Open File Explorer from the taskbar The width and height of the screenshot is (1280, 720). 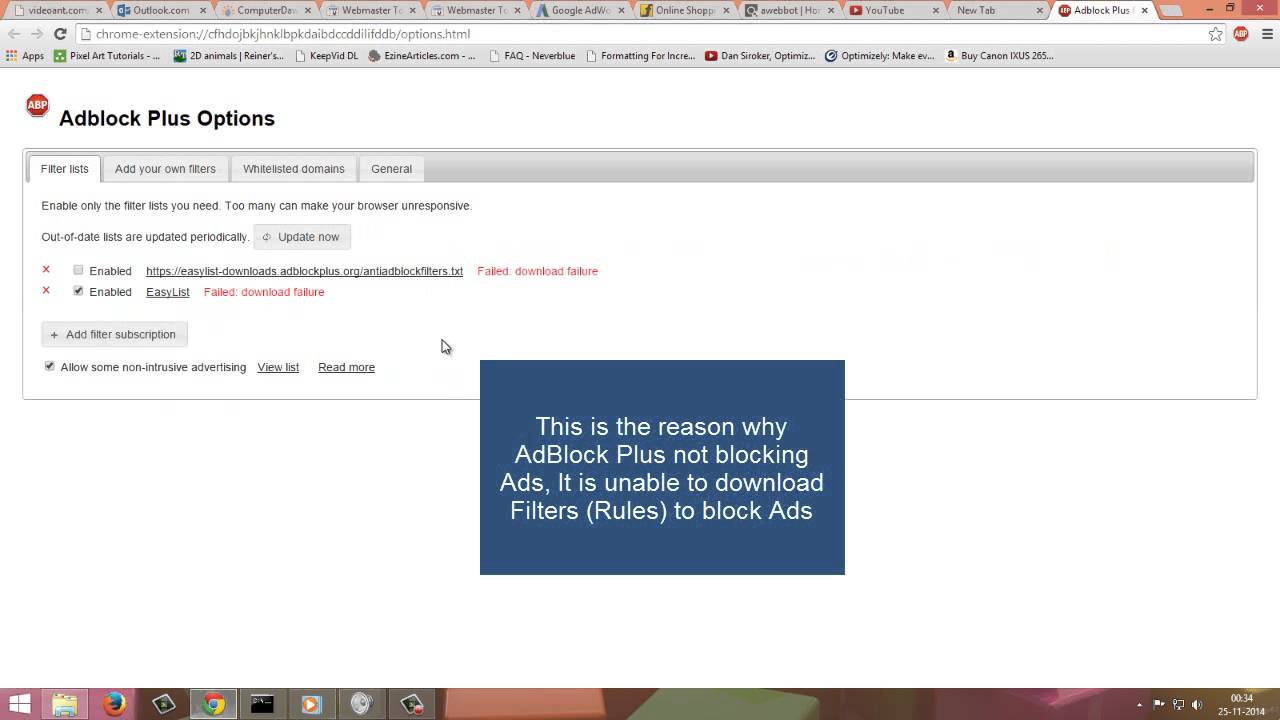65,704
